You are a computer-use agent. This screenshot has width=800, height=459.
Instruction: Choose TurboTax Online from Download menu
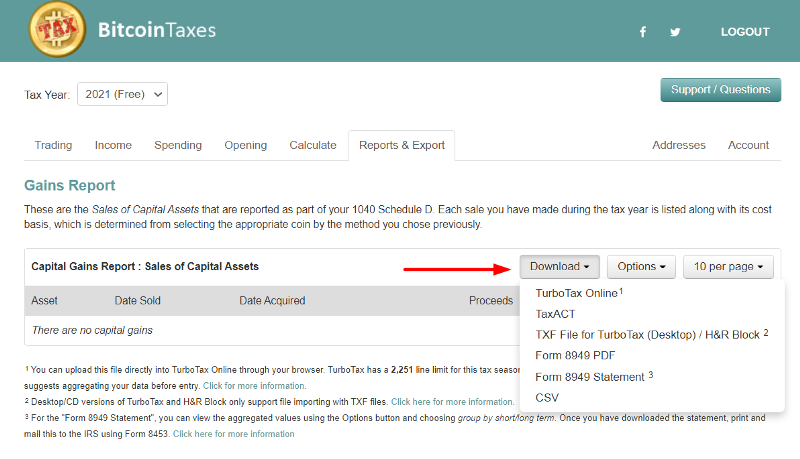(x=579, y=293)
